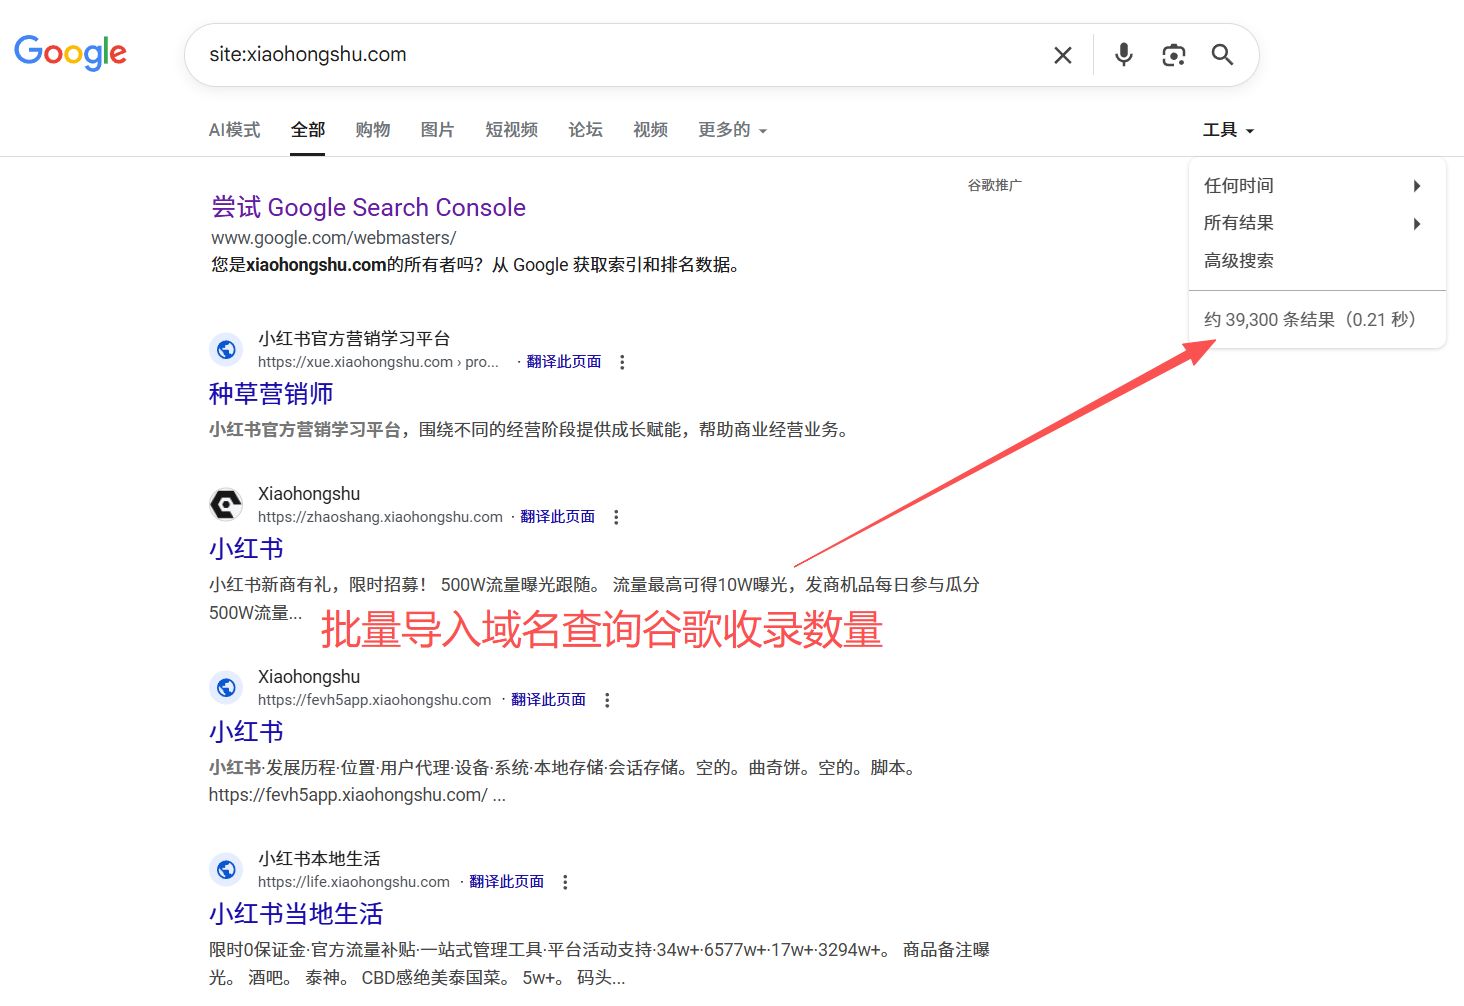Click the 谷歌推广 label
The height and width of the screenshot is (1006, 1464).
click(994, 185)
